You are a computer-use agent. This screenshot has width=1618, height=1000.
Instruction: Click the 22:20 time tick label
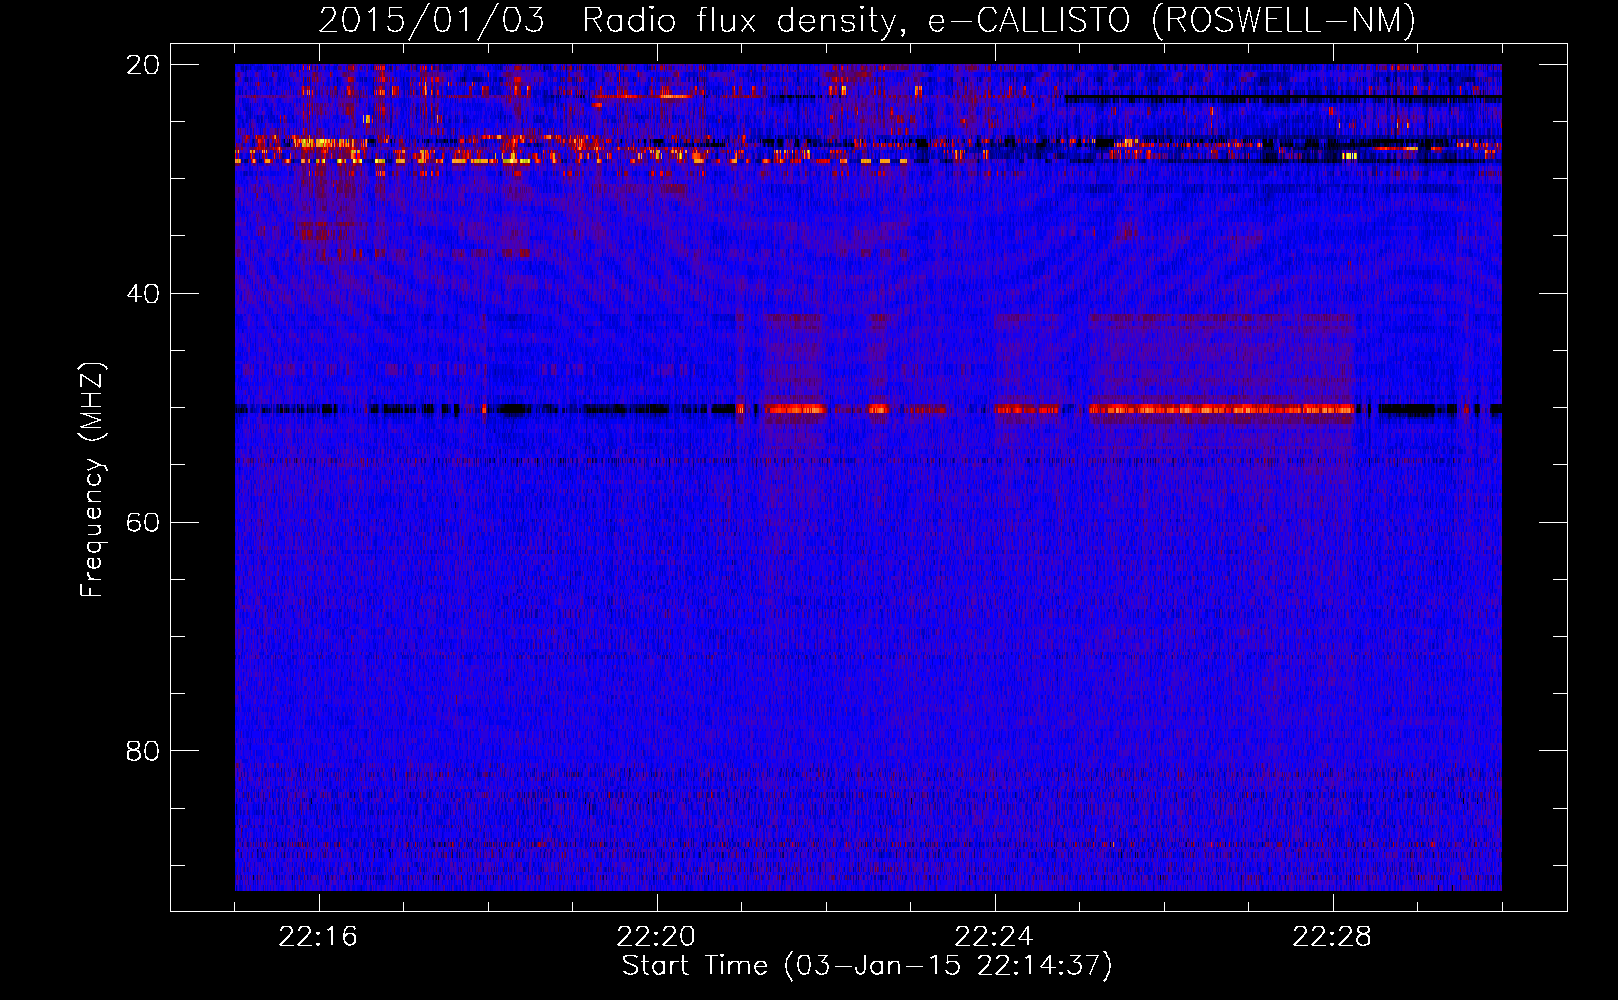tap(656, 937)
